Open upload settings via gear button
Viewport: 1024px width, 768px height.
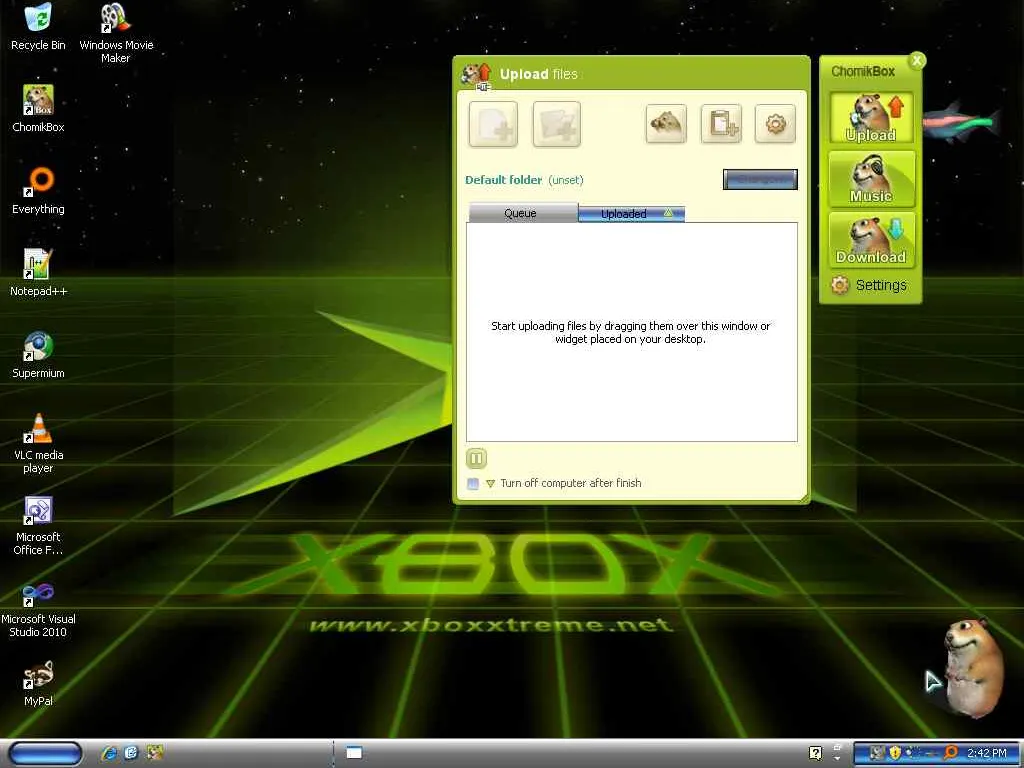tap(775, 123)
